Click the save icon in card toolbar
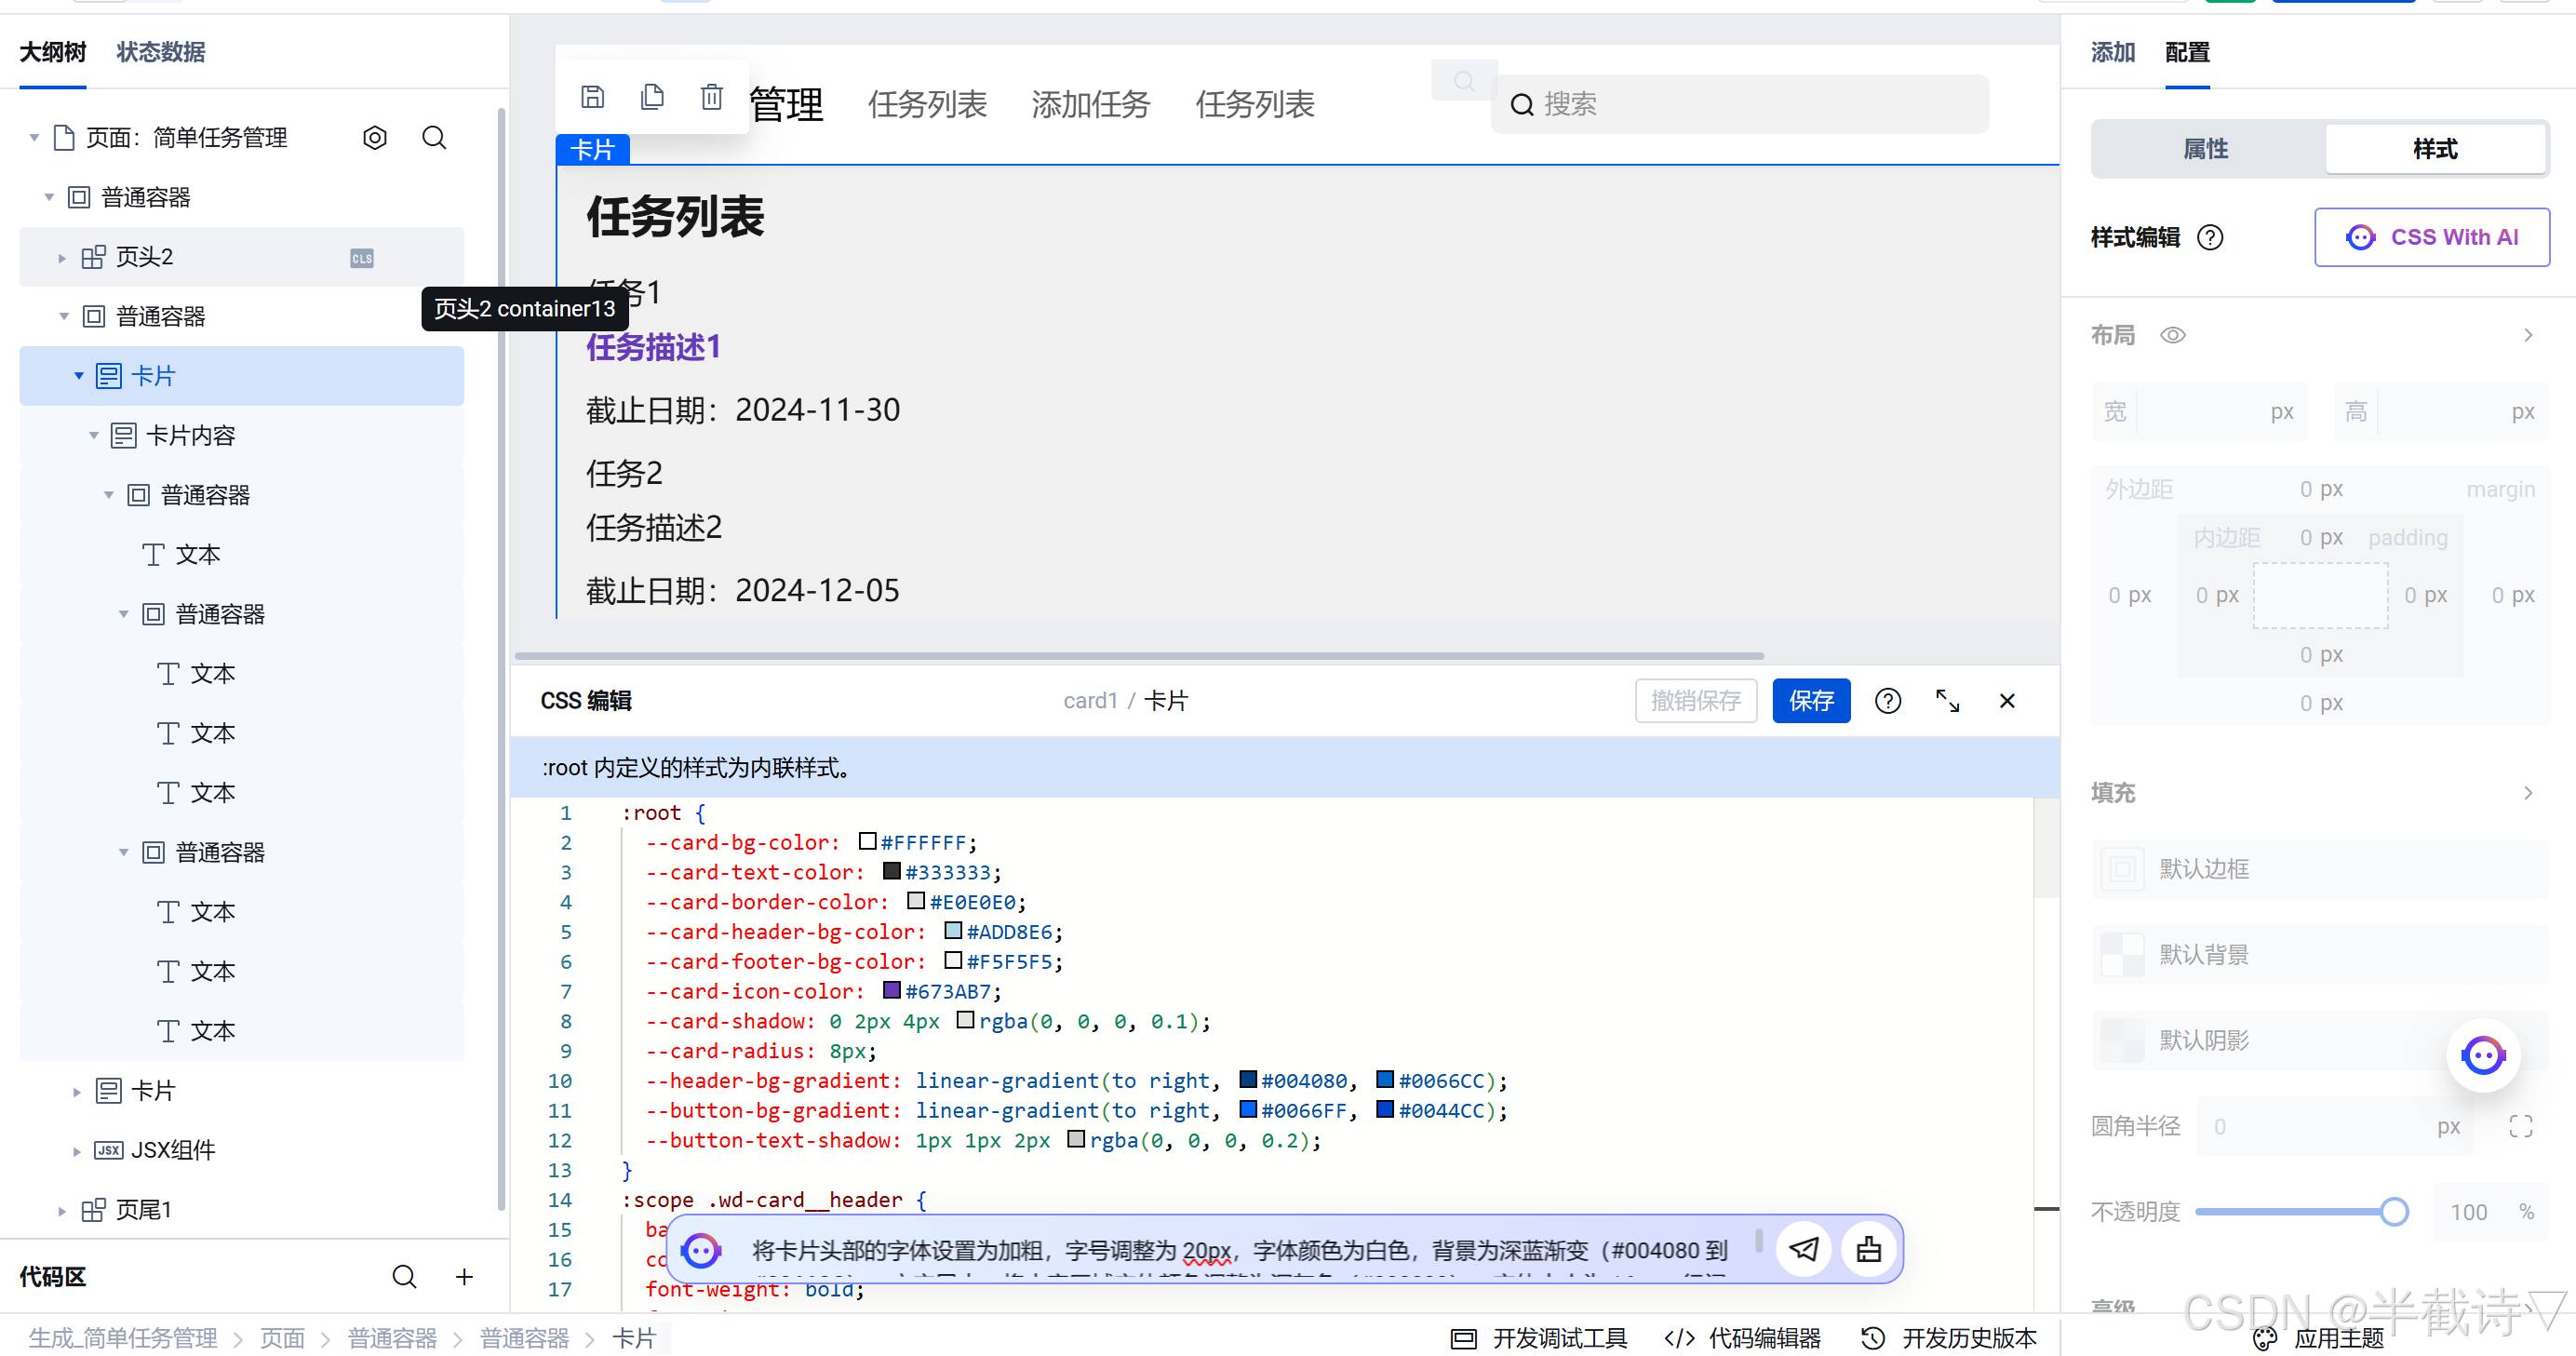Image resolution: width=2576 pixels, height=1356 pixels. click(592, 97)
